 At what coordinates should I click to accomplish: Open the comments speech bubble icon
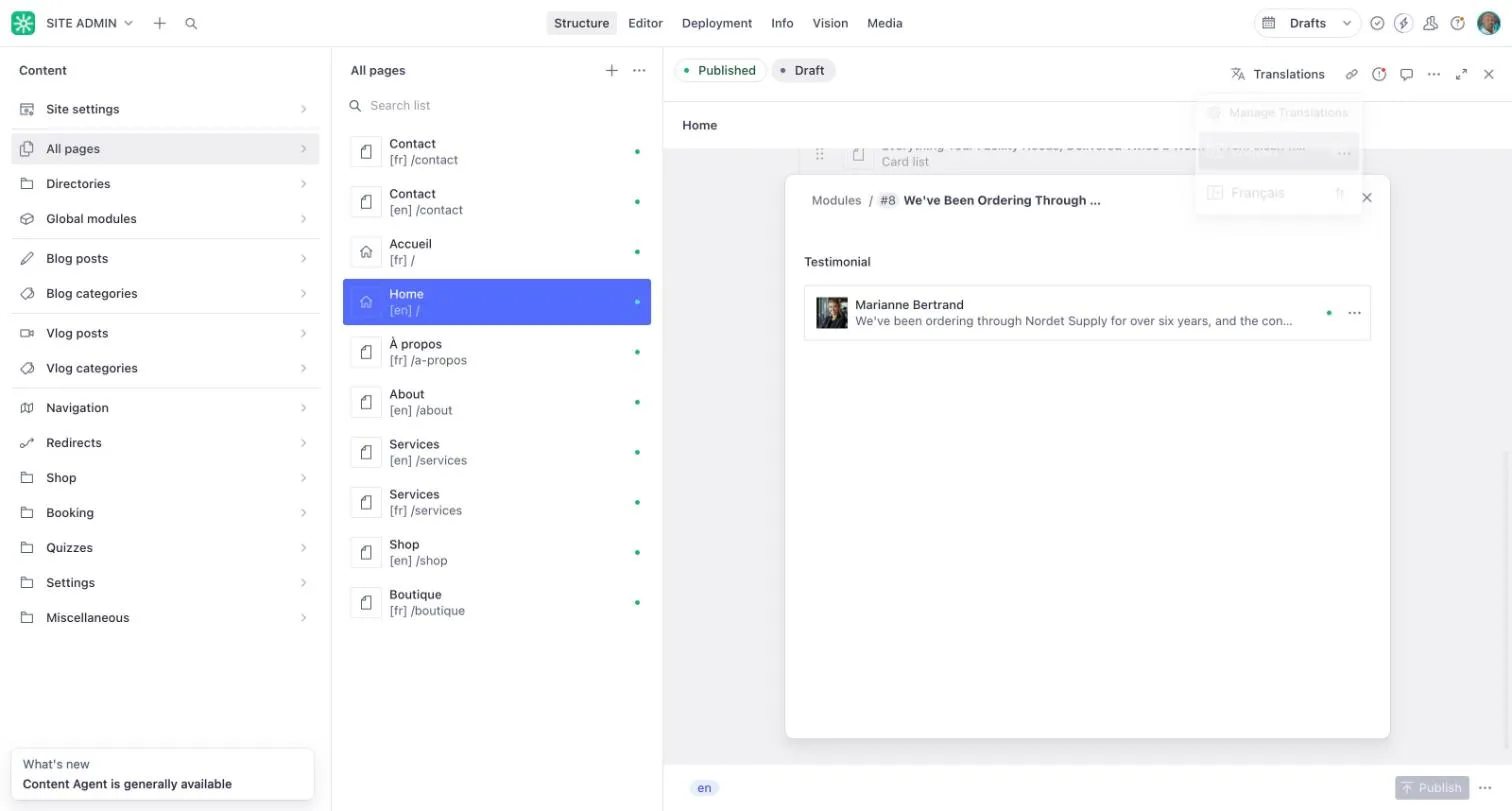tap(1406, 74)
